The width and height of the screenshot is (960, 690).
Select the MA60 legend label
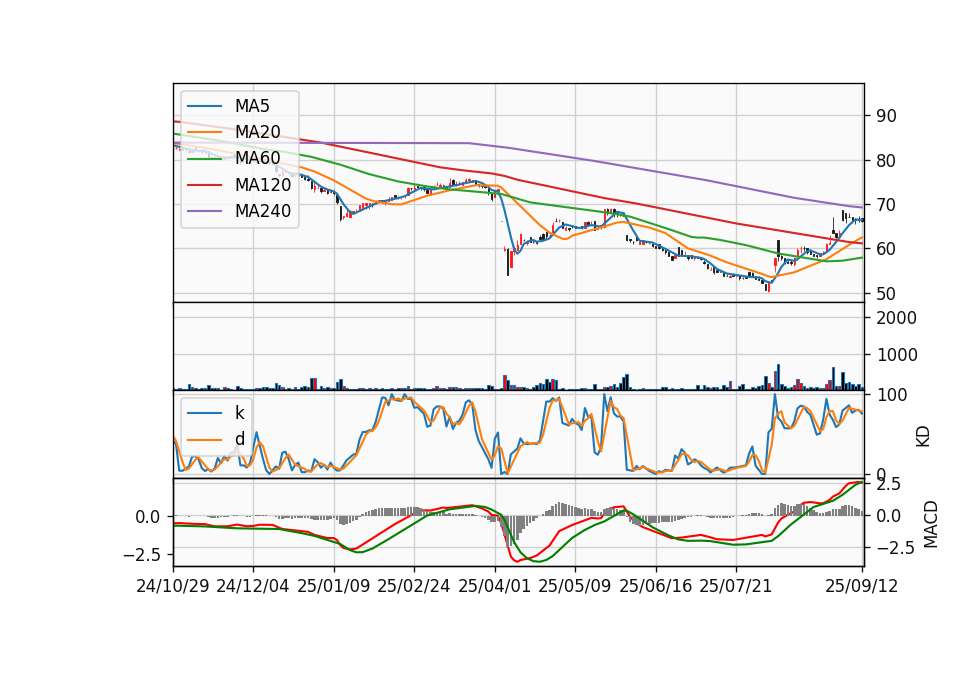tap(258, 159)
